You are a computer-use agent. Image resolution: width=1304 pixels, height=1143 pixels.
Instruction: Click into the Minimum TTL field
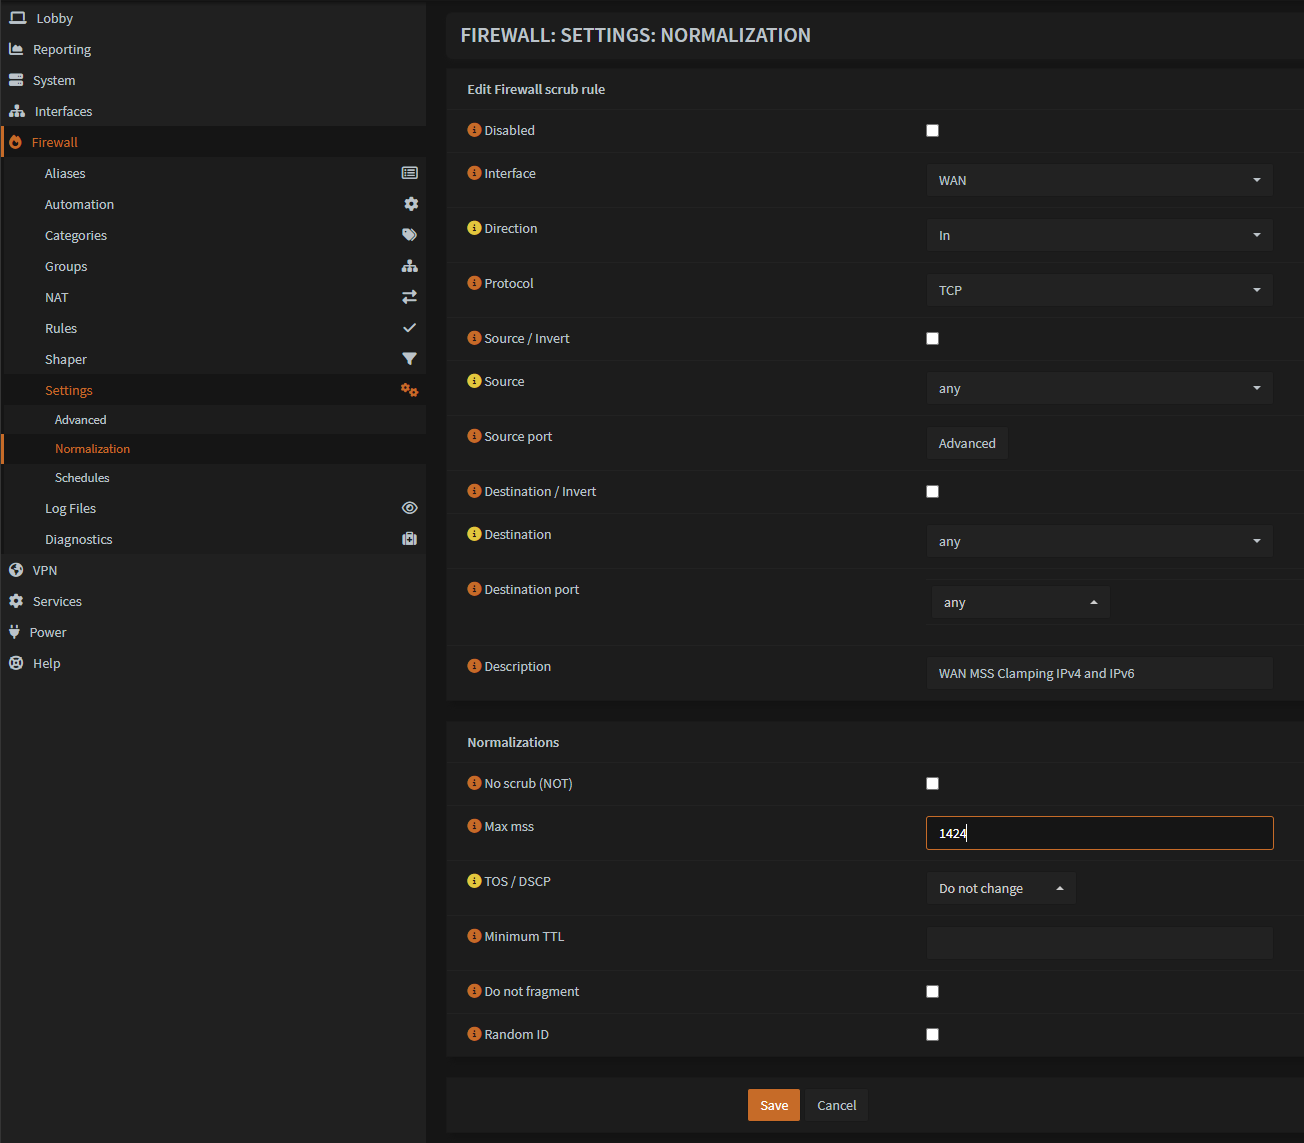click(x=1099, y=943)
